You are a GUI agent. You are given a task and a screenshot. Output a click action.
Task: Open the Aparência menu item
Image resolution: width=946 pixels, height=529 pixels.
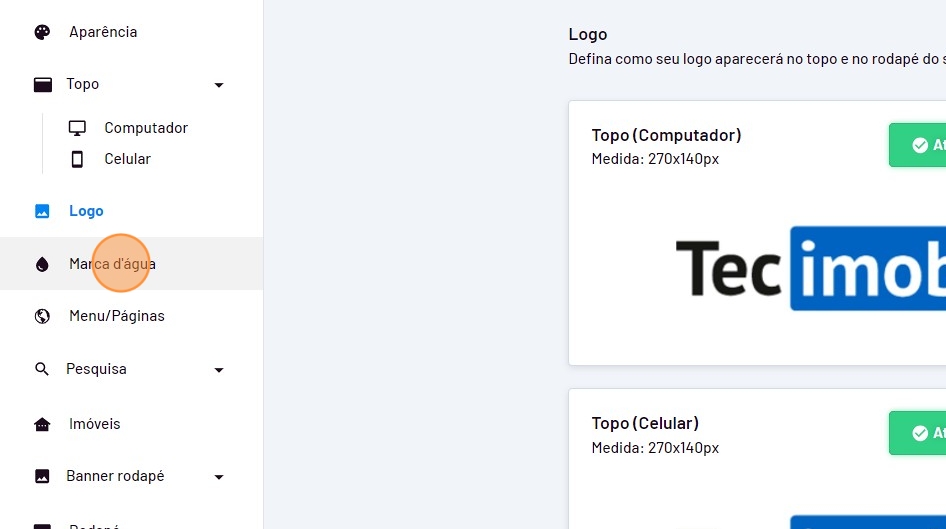pos(103,32)
